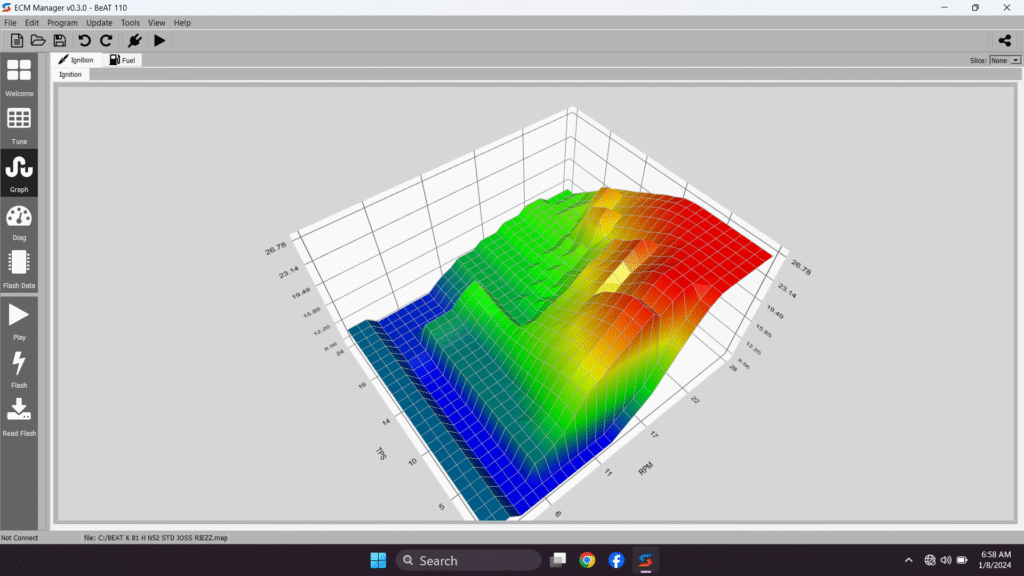
Task: Open the Flash Data panel
Action: coord(19,268)
